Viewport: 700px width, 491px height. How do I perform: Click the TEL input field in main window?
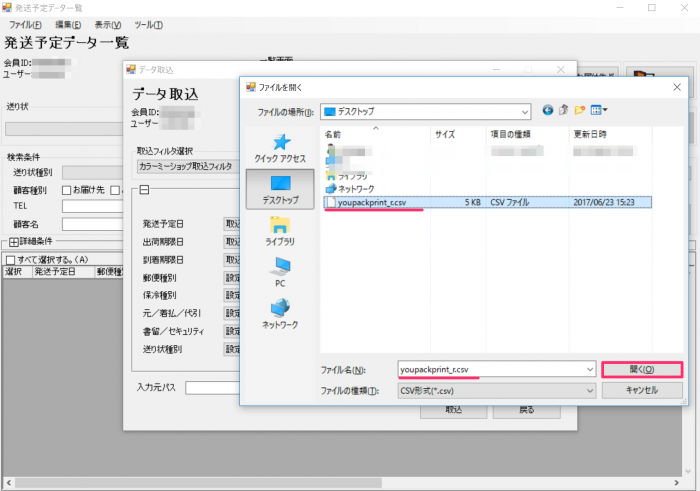pyautogui.click(x=92, y=206)
